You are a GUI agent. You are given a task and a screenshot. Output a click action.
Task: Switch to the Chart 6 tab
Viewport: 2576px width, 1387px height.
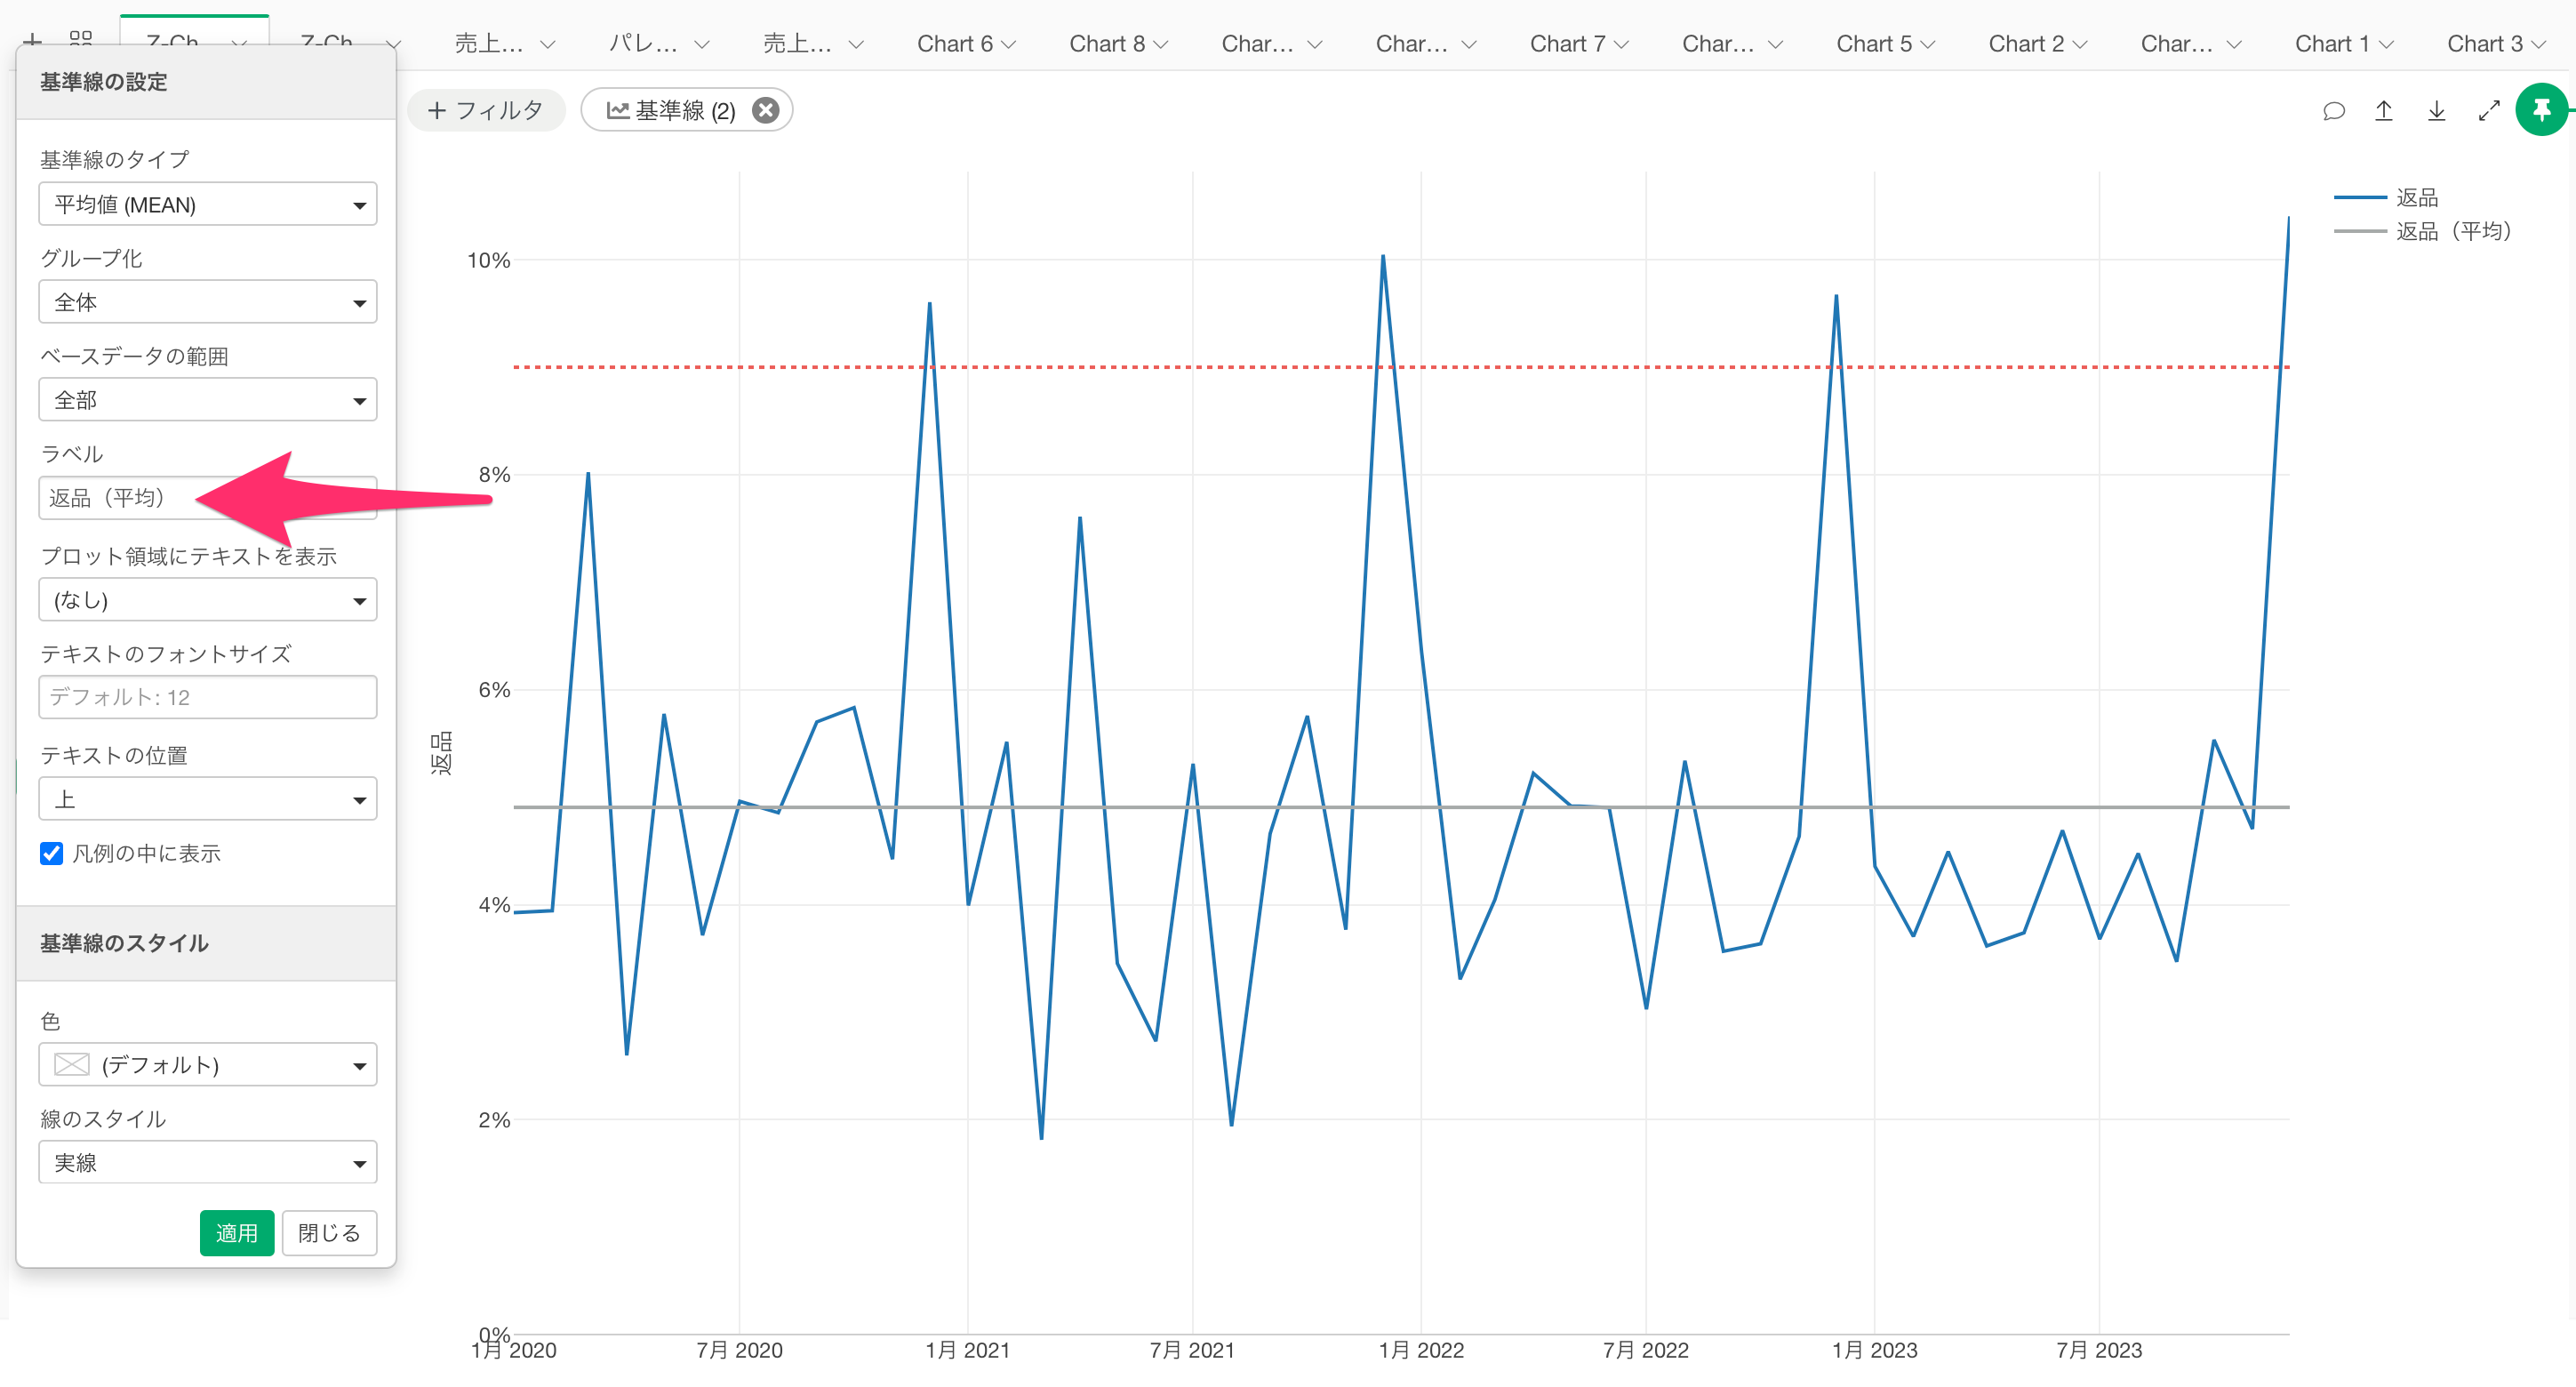pos(955,44)
